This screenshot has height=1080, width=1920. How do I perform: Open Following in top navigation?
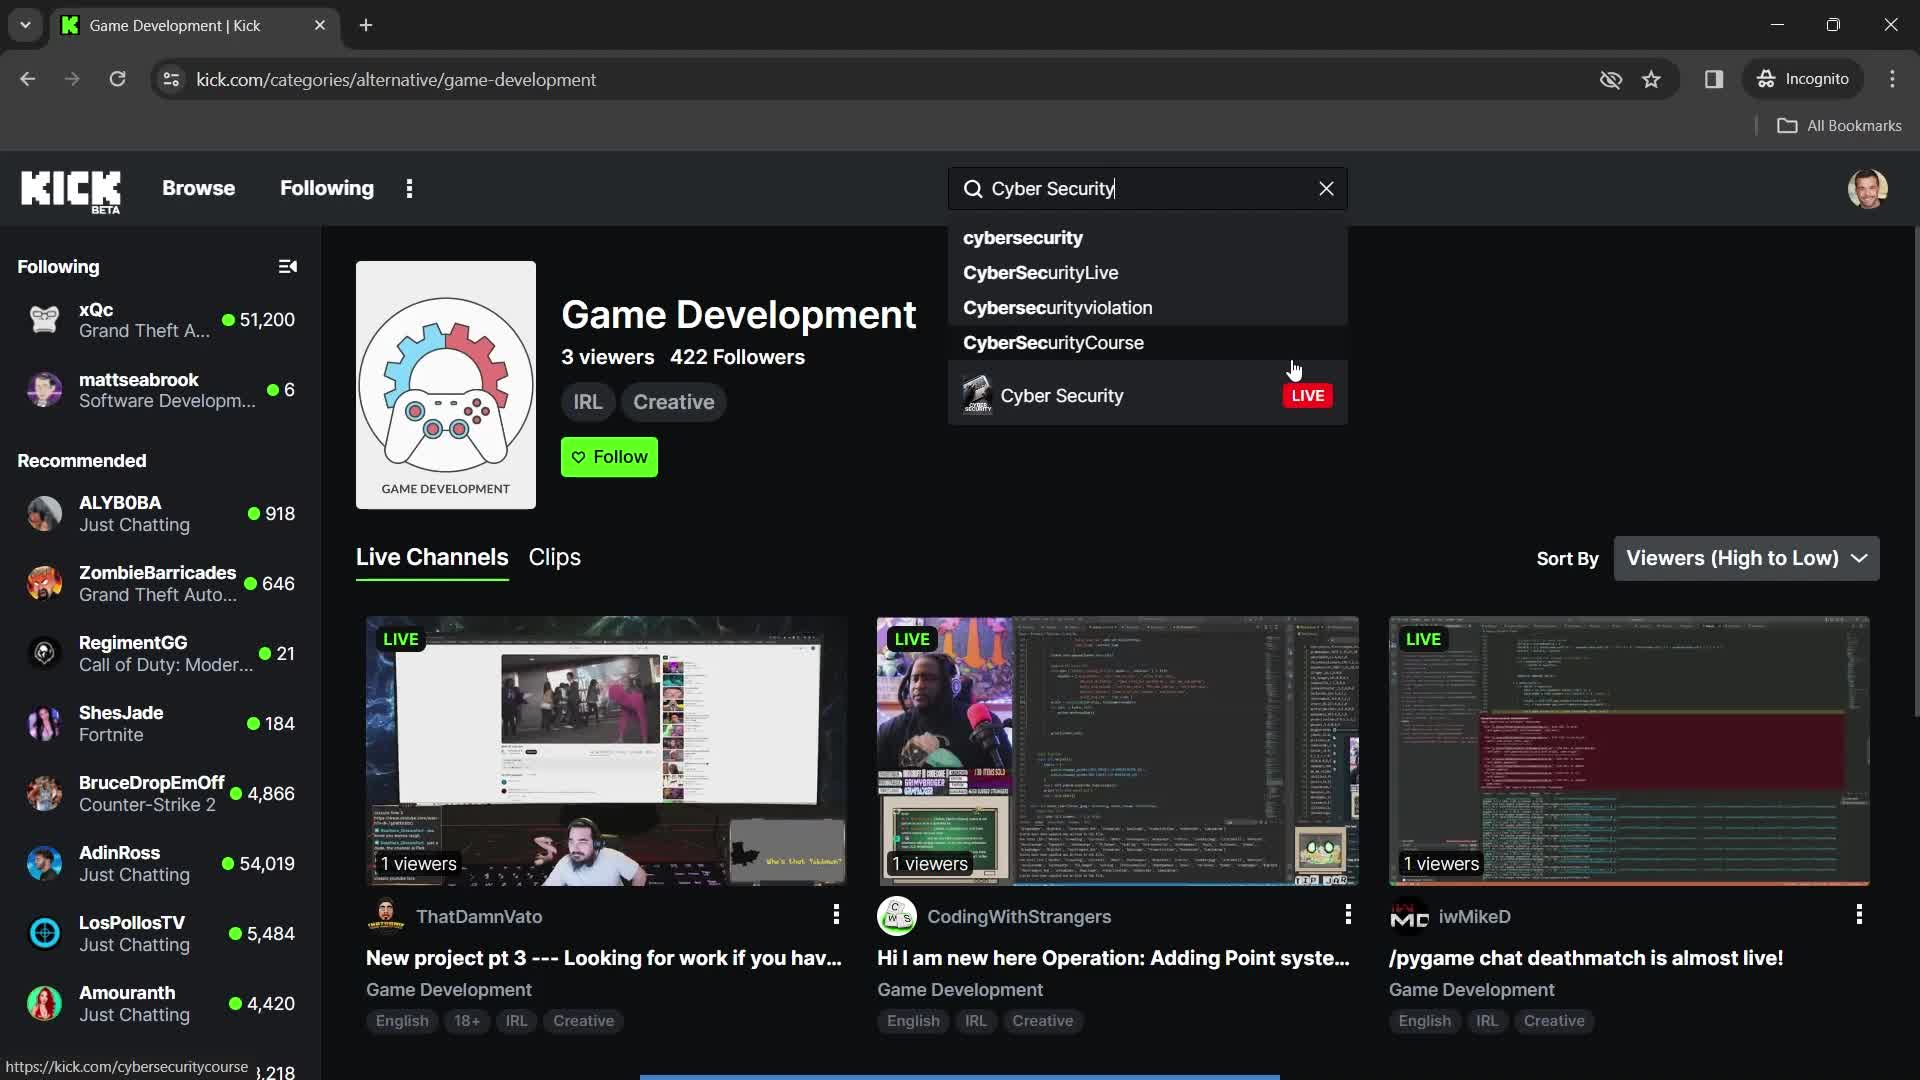tap(327, 188)
